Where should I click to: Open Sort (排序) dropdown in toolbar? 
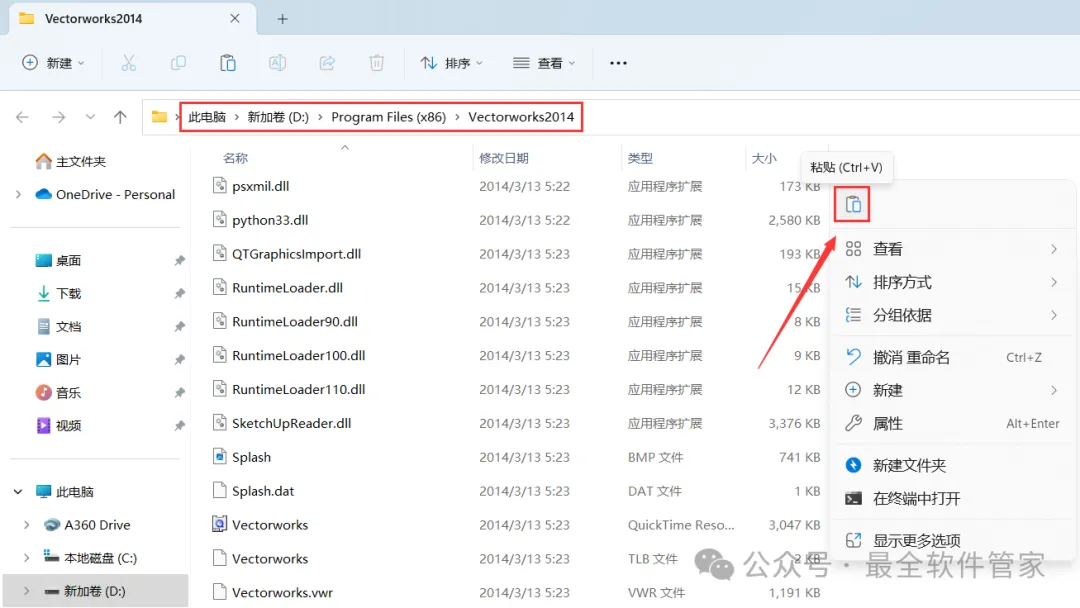coord(451,63)
